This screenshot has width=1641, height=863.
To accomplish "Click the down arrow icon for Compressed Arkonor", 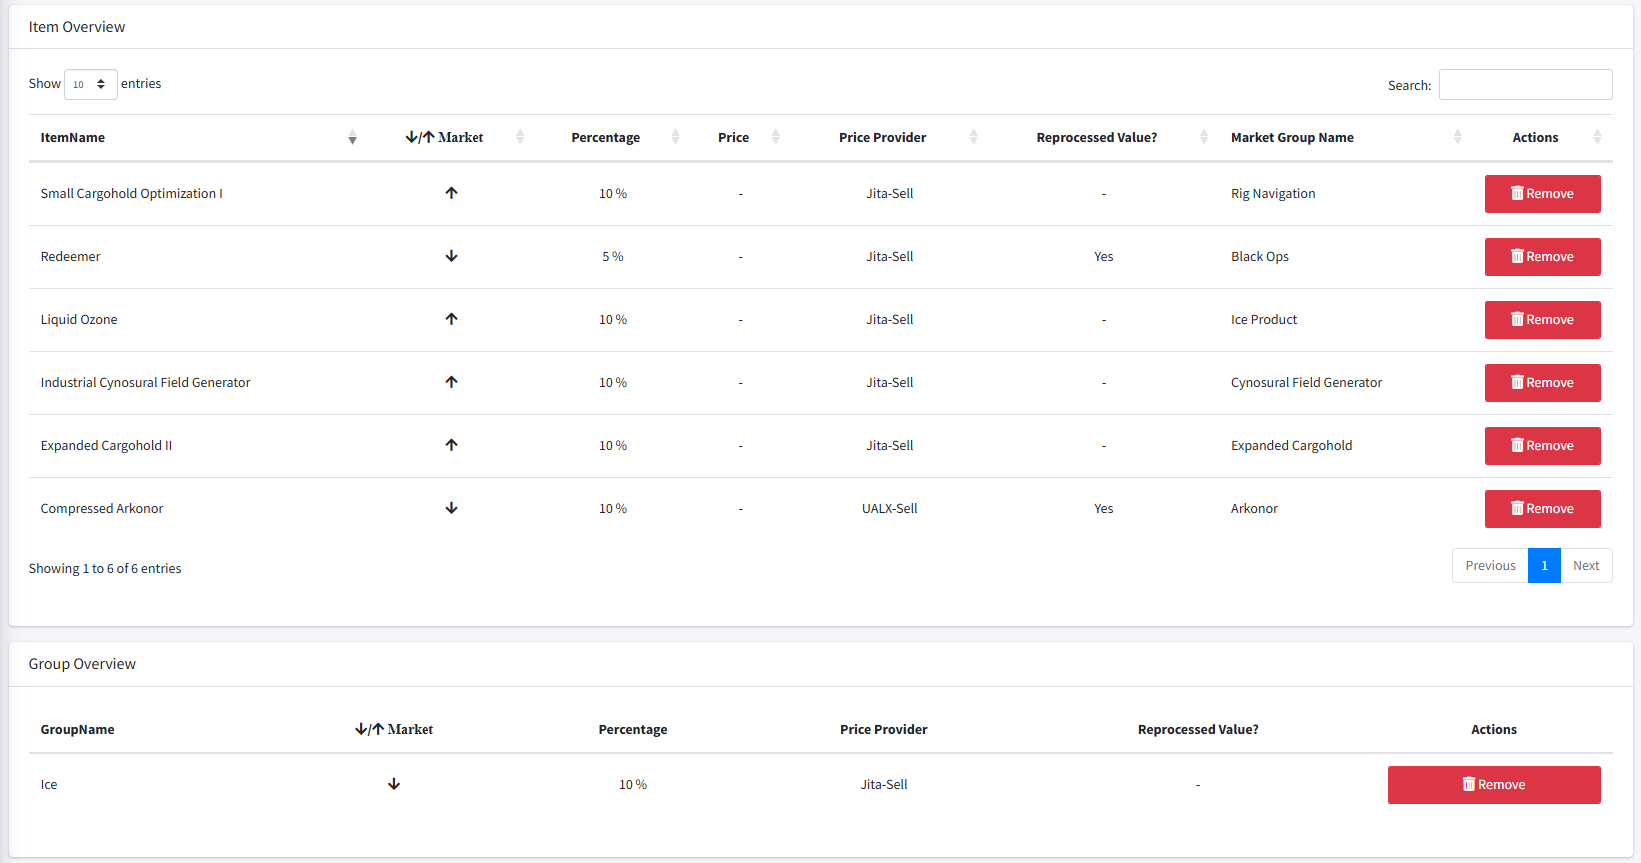I will (451, 508).
